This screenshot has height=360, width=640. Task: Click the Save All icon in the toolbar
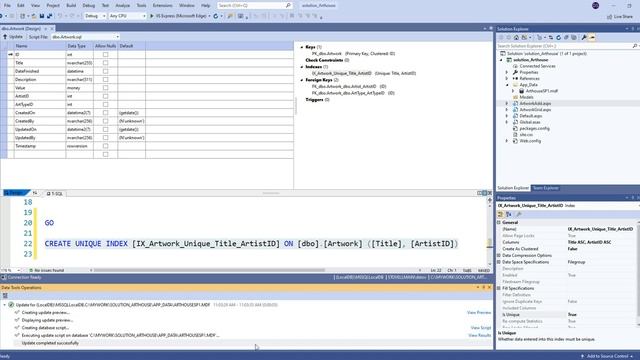(x=49, y=16)
